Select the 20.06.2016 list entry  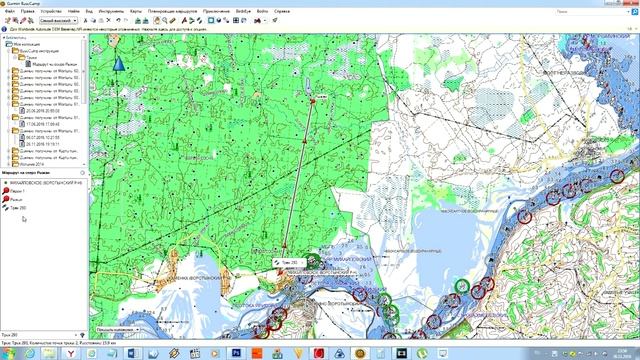(43, 111)
